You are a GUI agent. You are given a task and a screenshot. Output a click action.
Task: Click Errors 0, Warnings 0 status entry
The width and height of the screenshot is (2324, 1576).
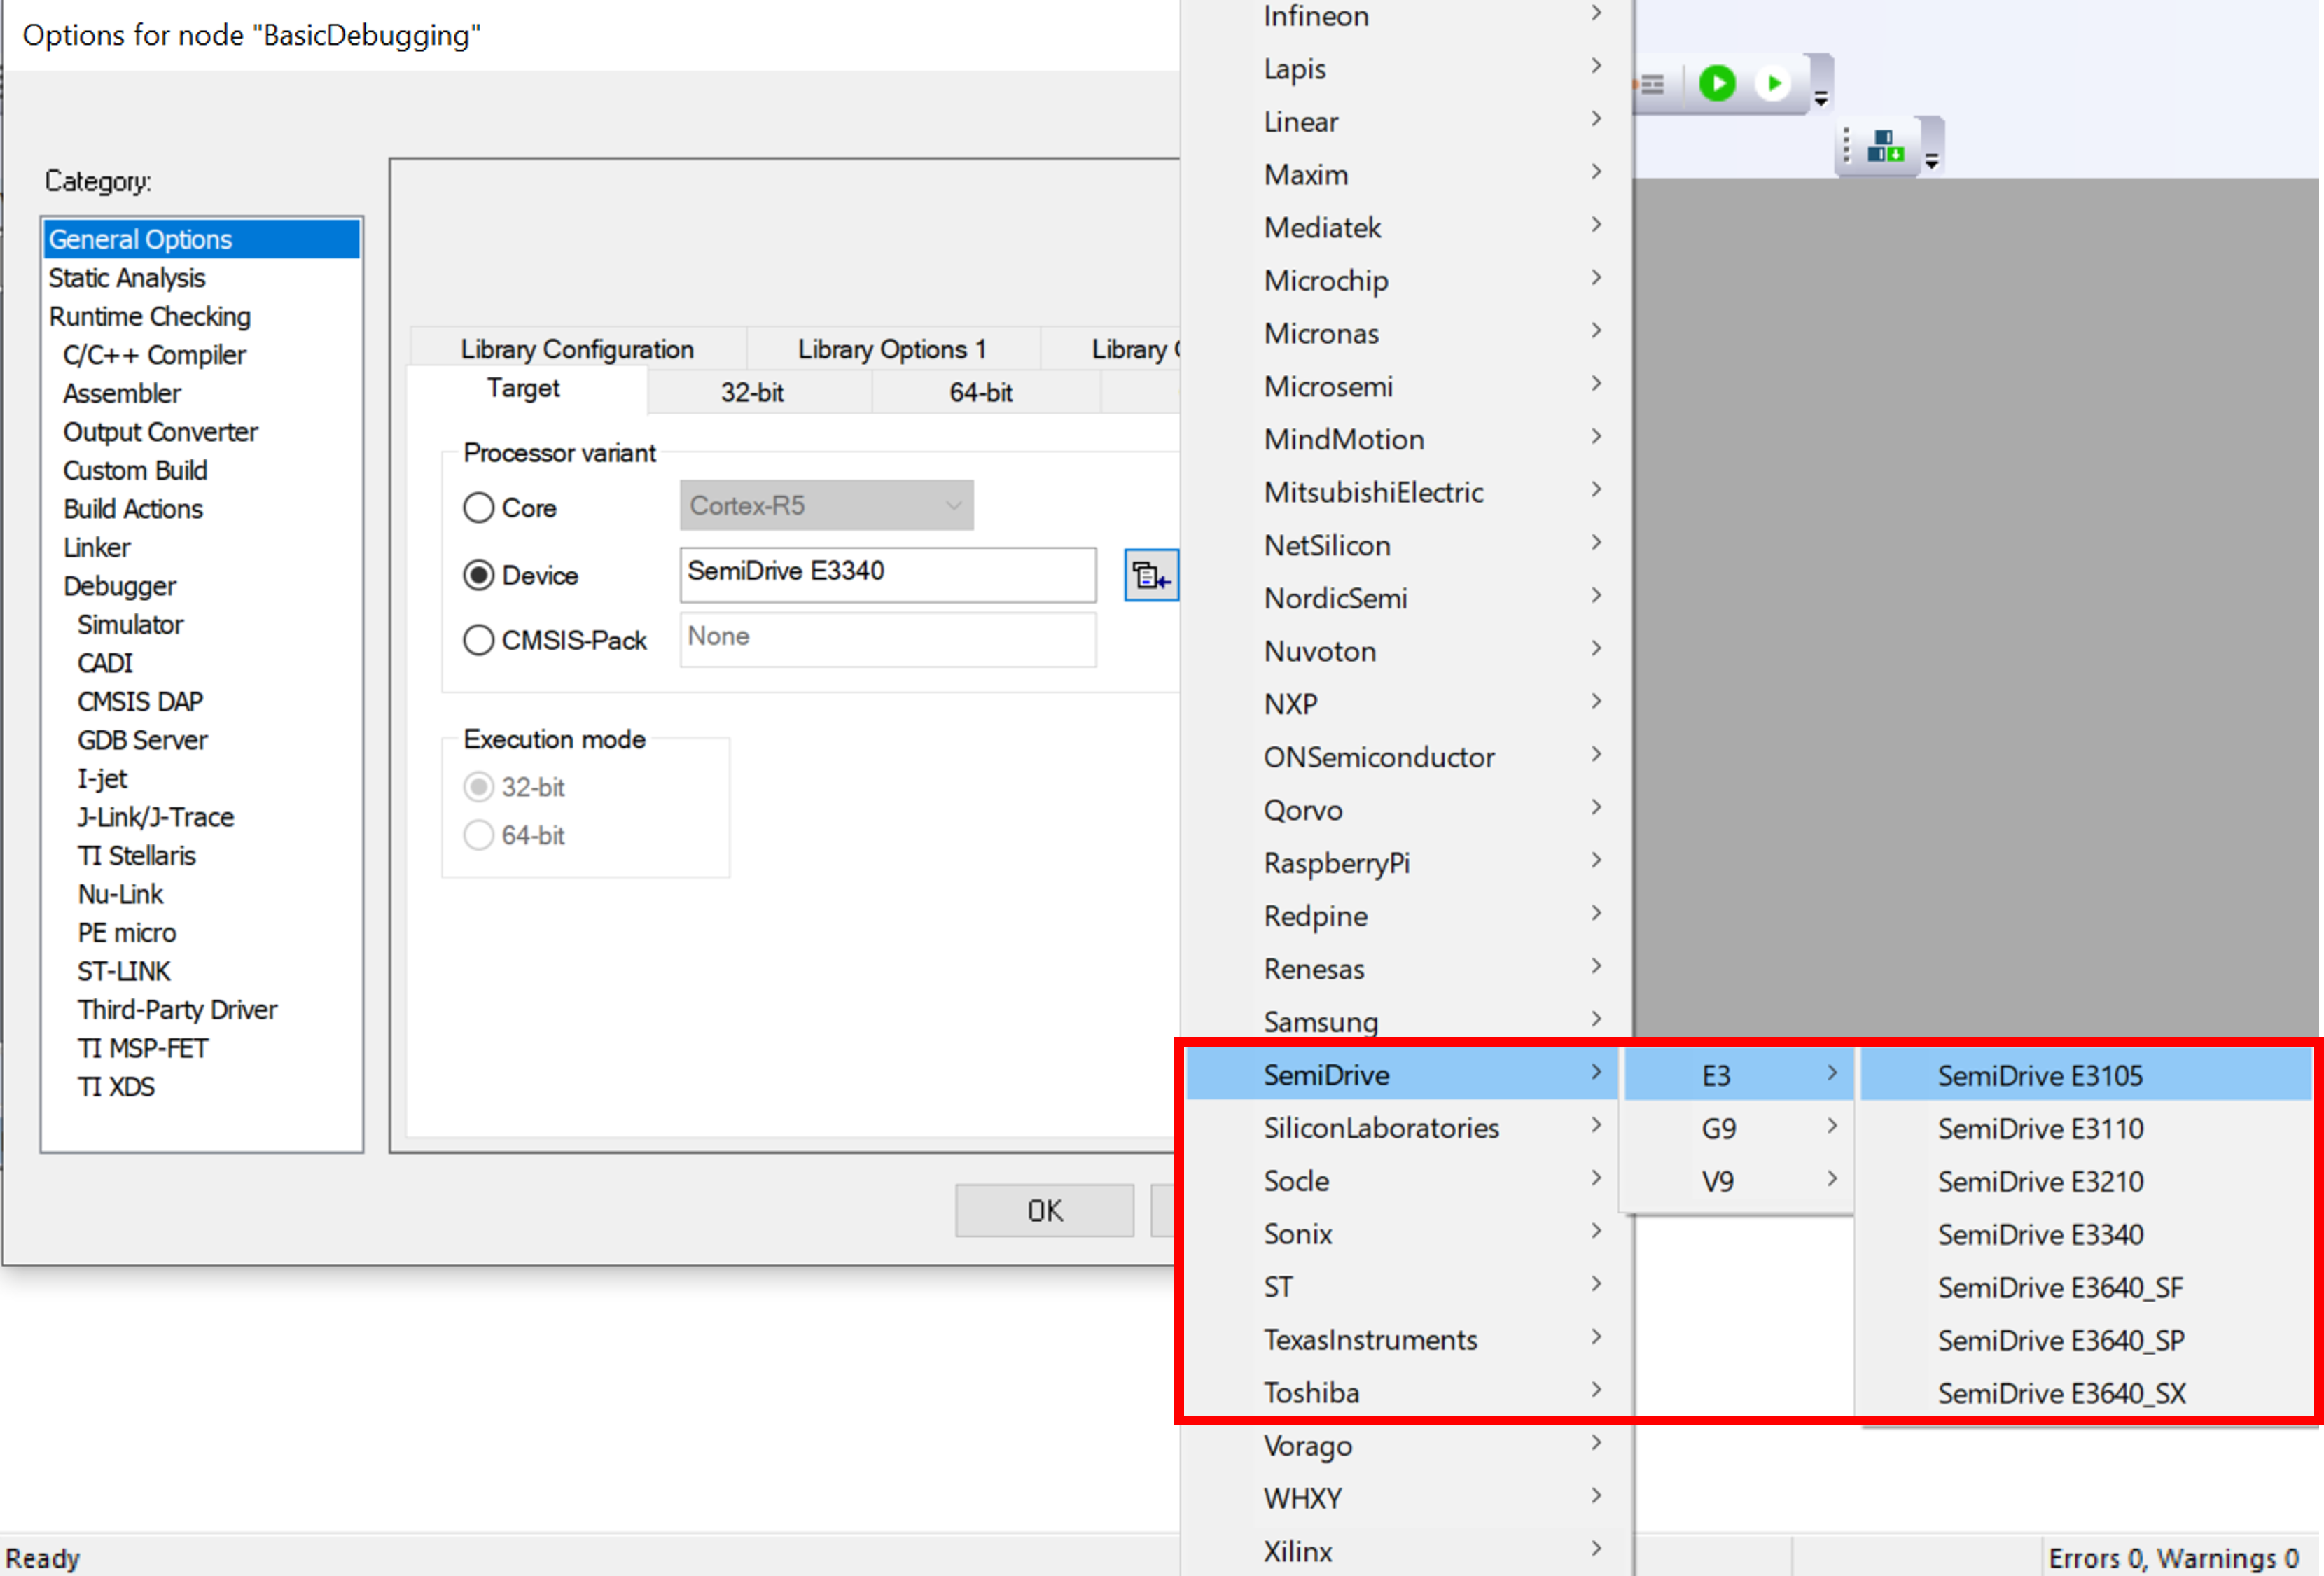click(2173, 1558)
